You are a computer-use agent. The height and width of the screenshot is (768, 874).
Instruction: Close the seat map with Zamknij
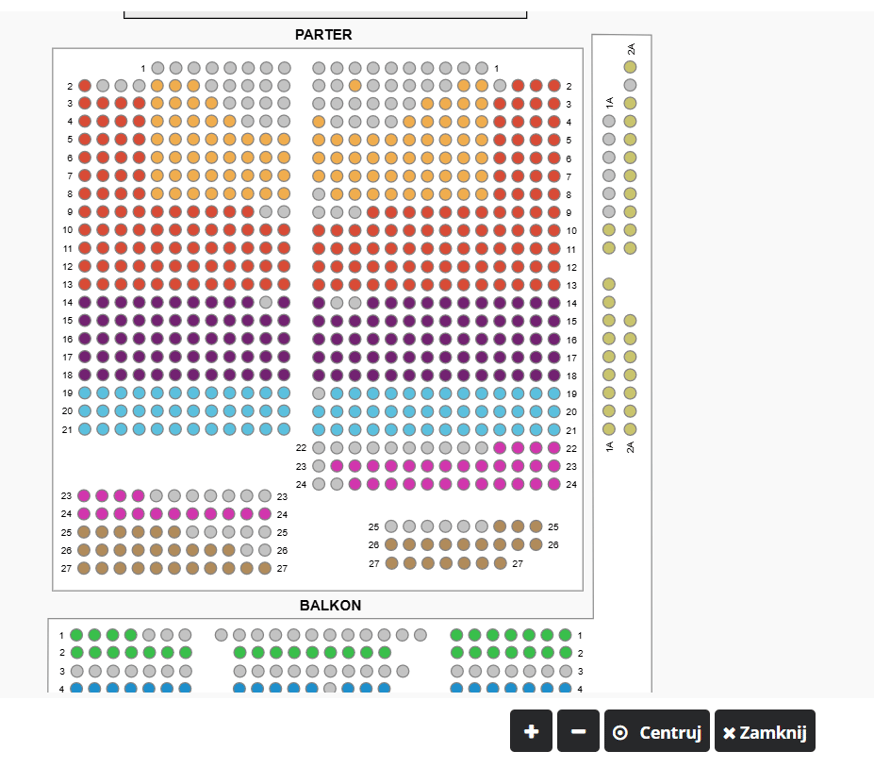[x=765, y=731]
